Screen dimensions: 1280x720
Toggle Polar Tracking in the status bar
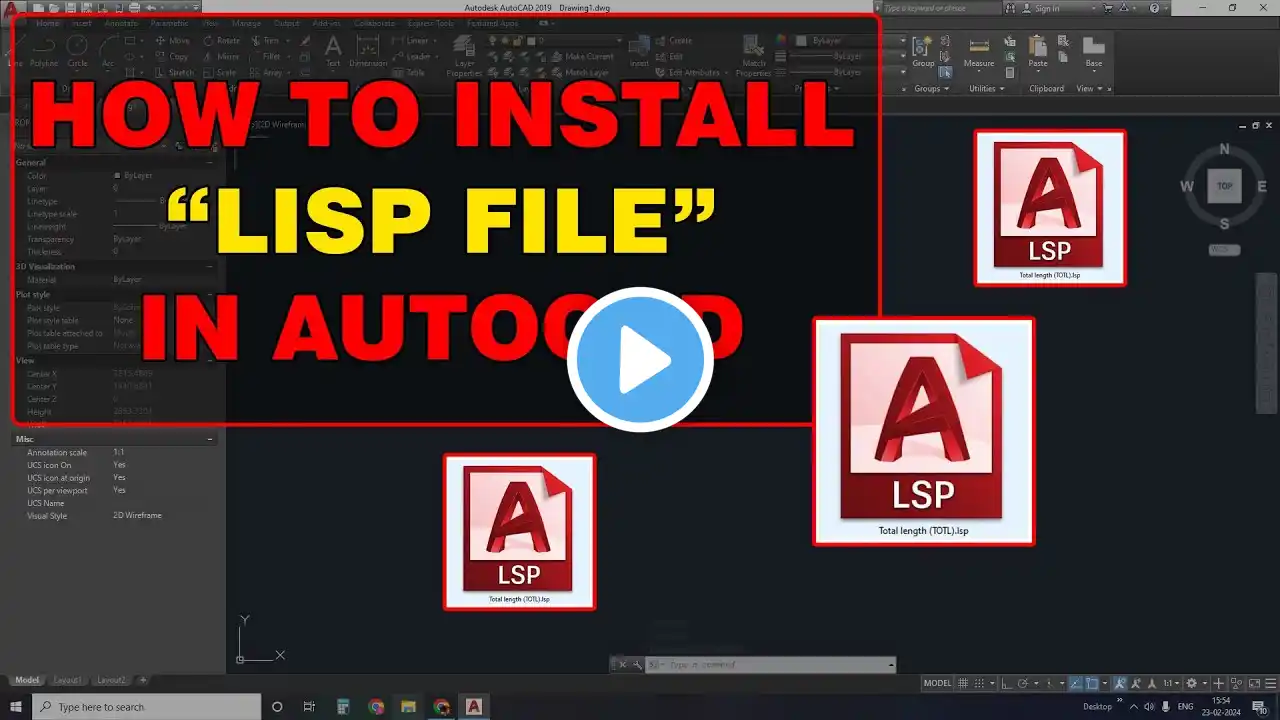pyautogui.click(x=1022, y=683)
